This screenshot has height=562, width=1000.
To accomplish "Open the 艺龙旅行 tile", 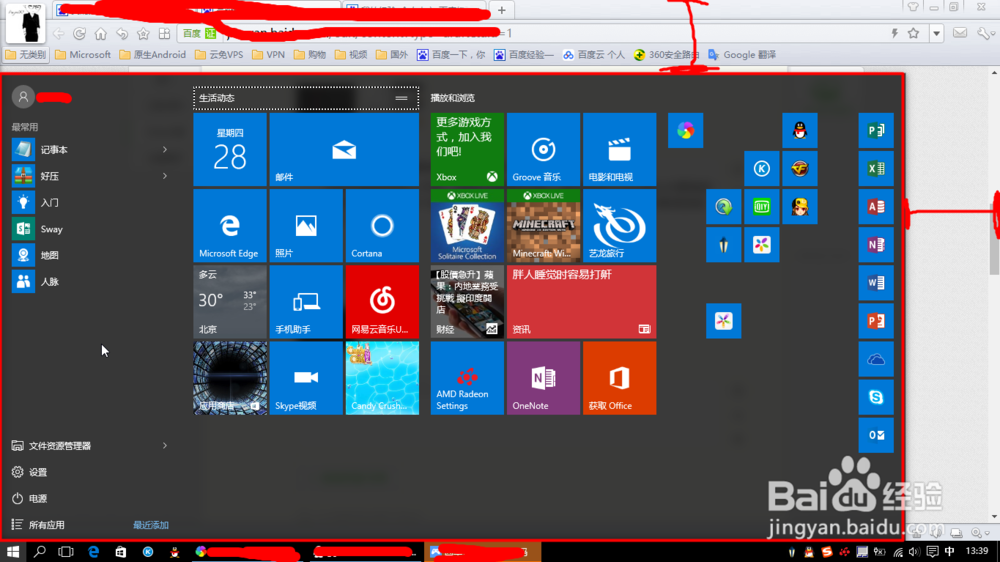I will (619, 226).
